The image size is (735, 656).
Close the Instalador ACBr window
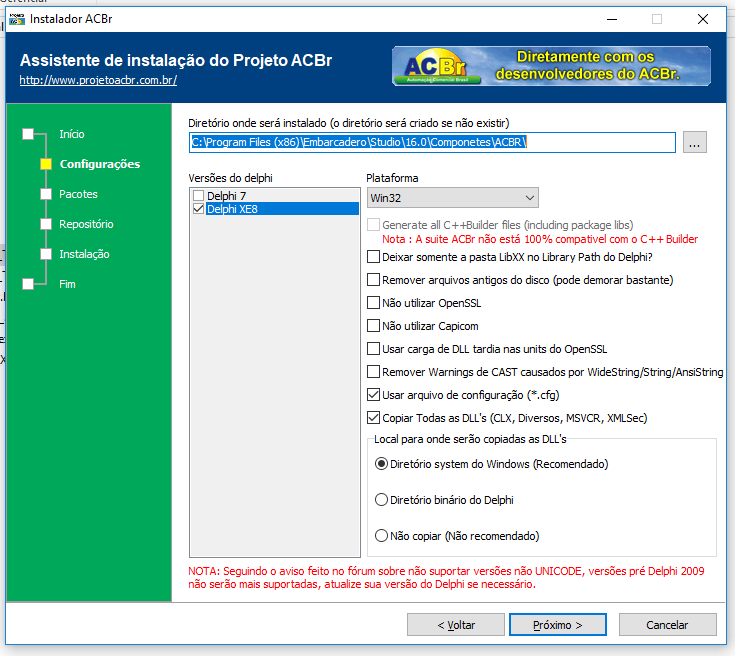coord(703,19)
